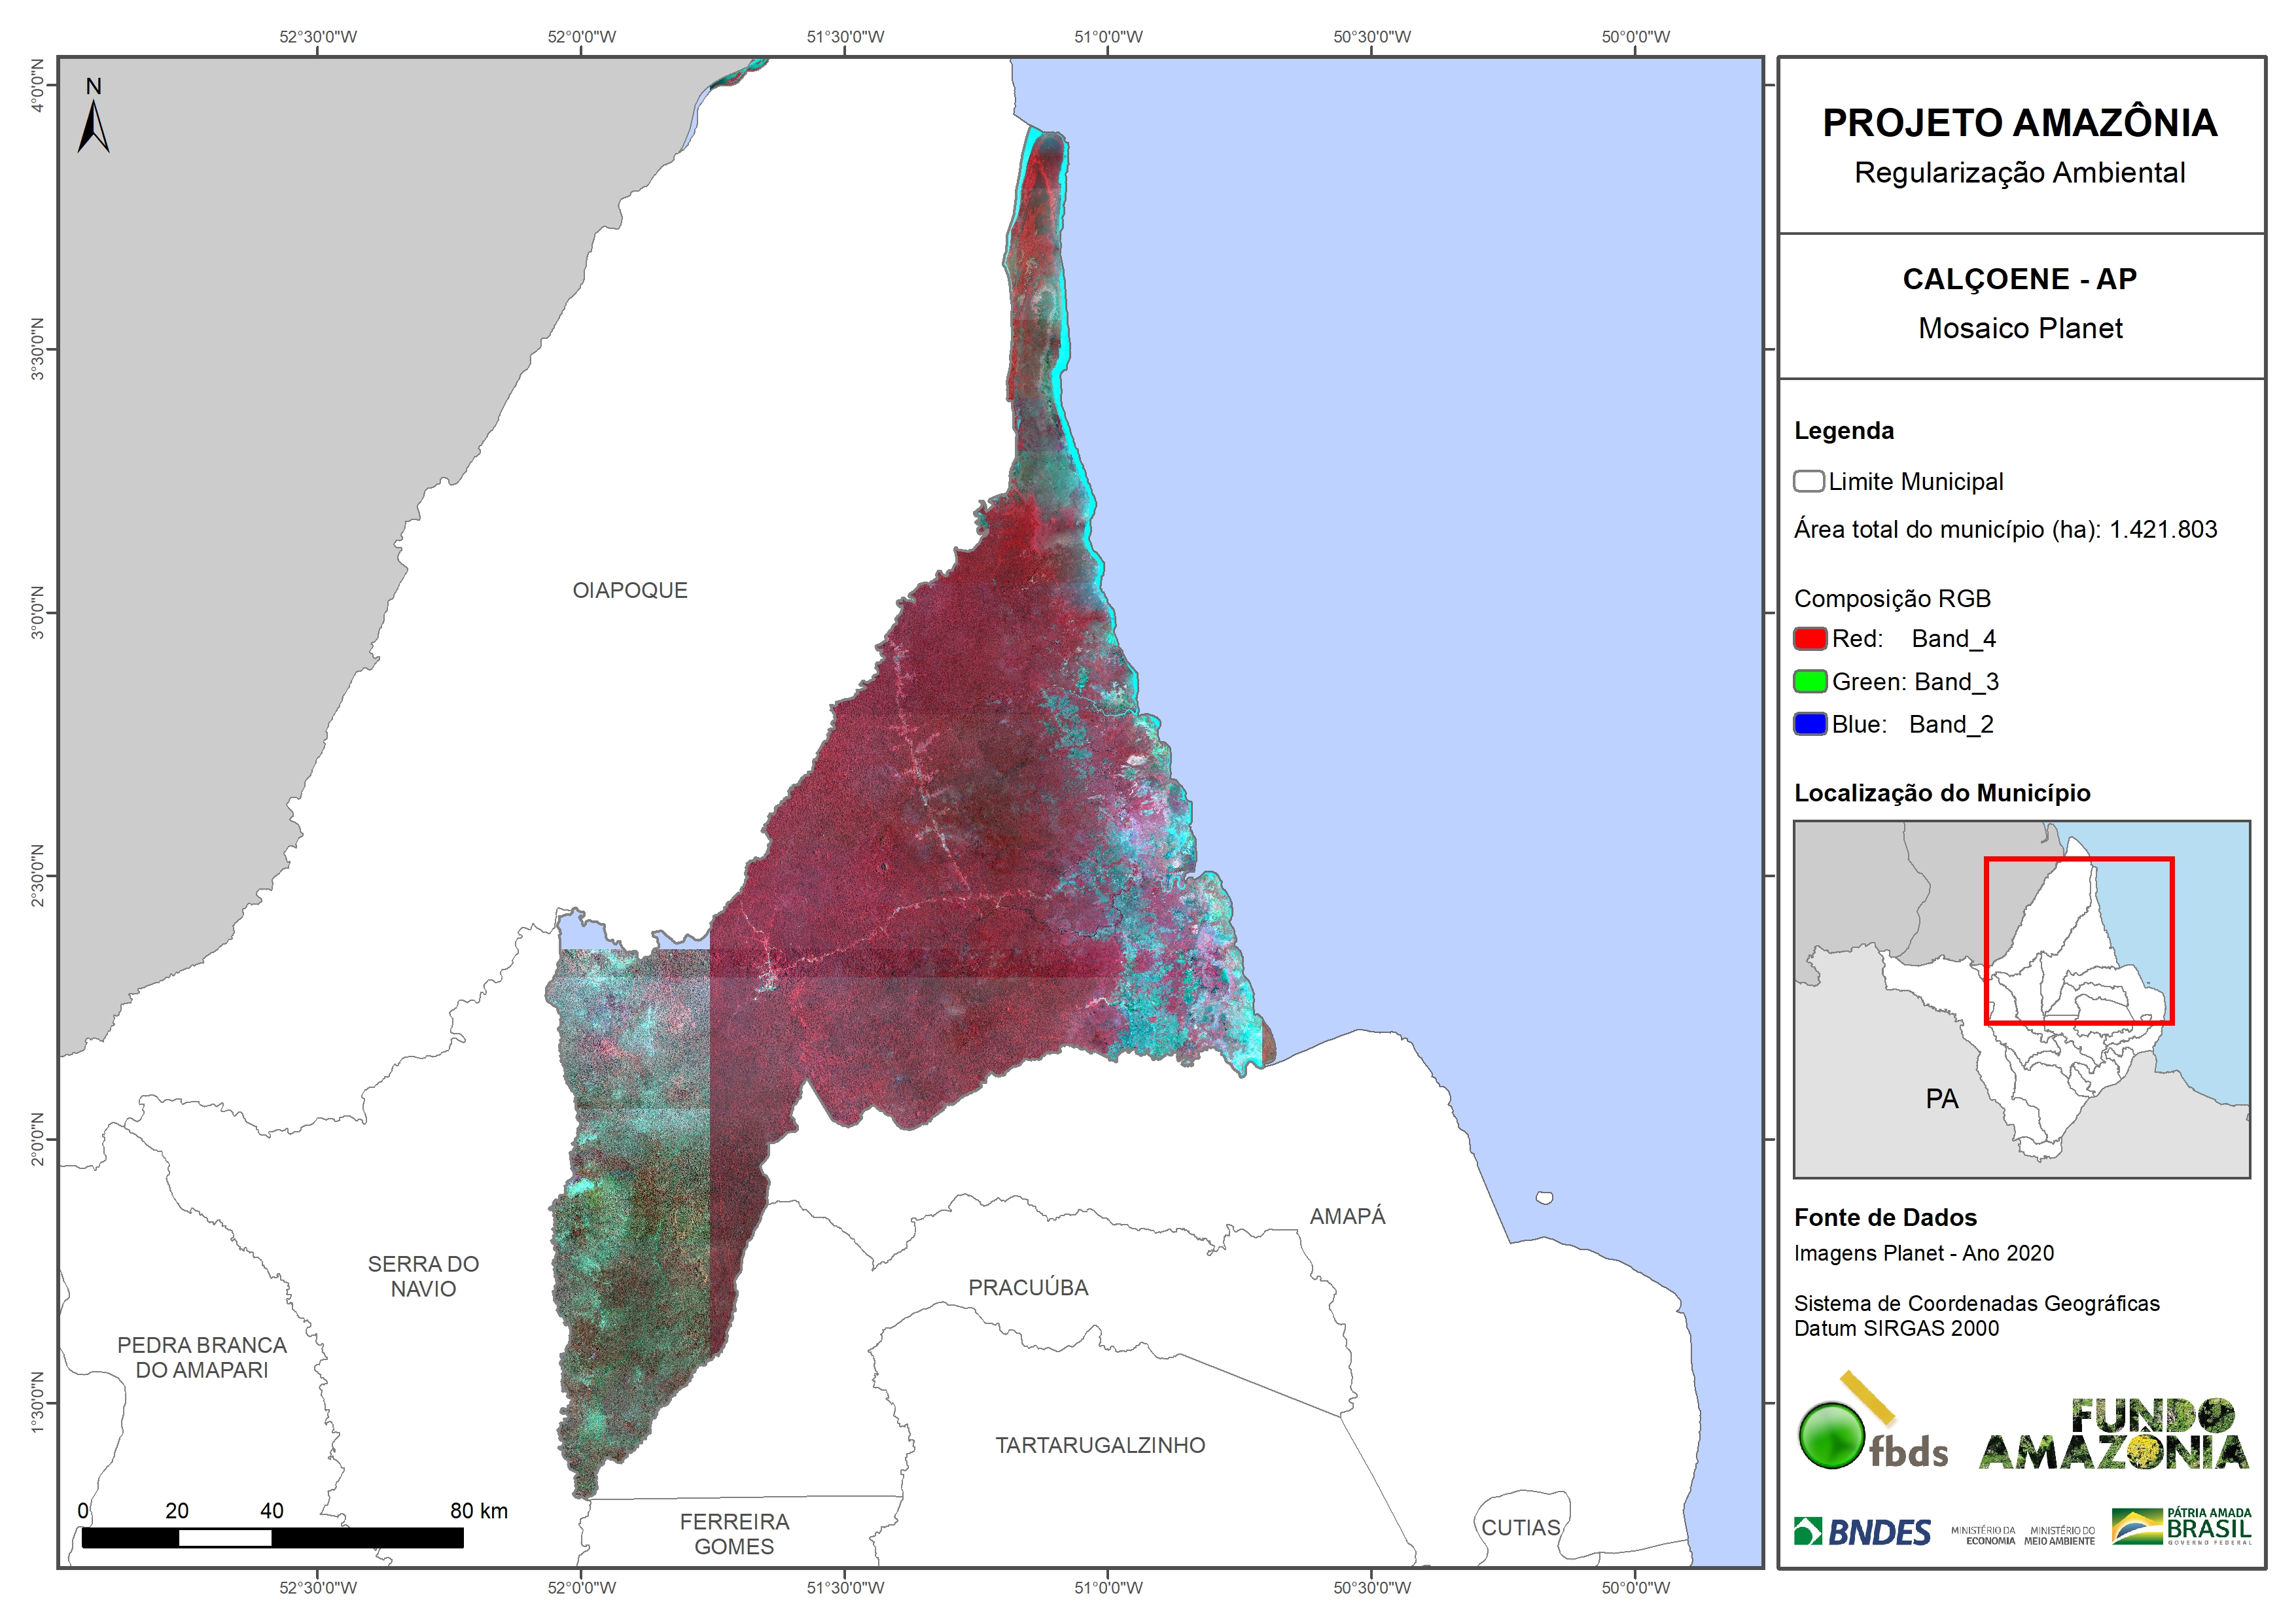Click the Pátria Amada Brasil logo
This screenshot has width=2296, height=1623.
tap(2181, 1526)
